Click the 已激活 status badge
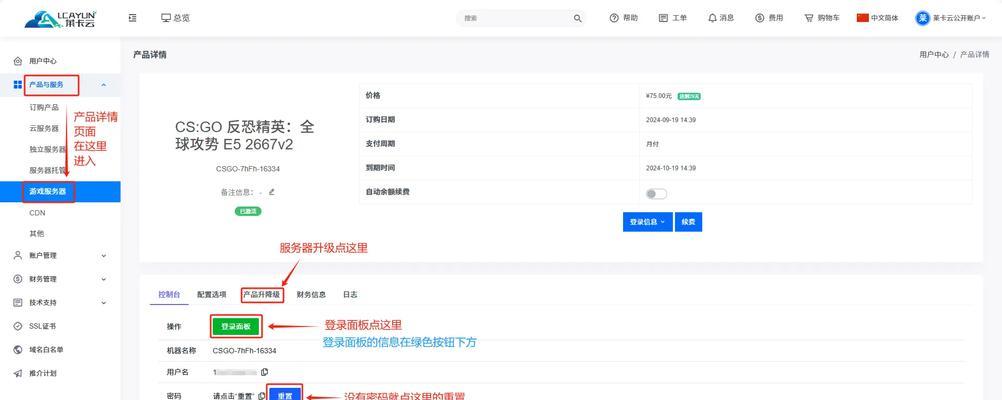The height and width of the screenshot is (400, 1002). 248,212
